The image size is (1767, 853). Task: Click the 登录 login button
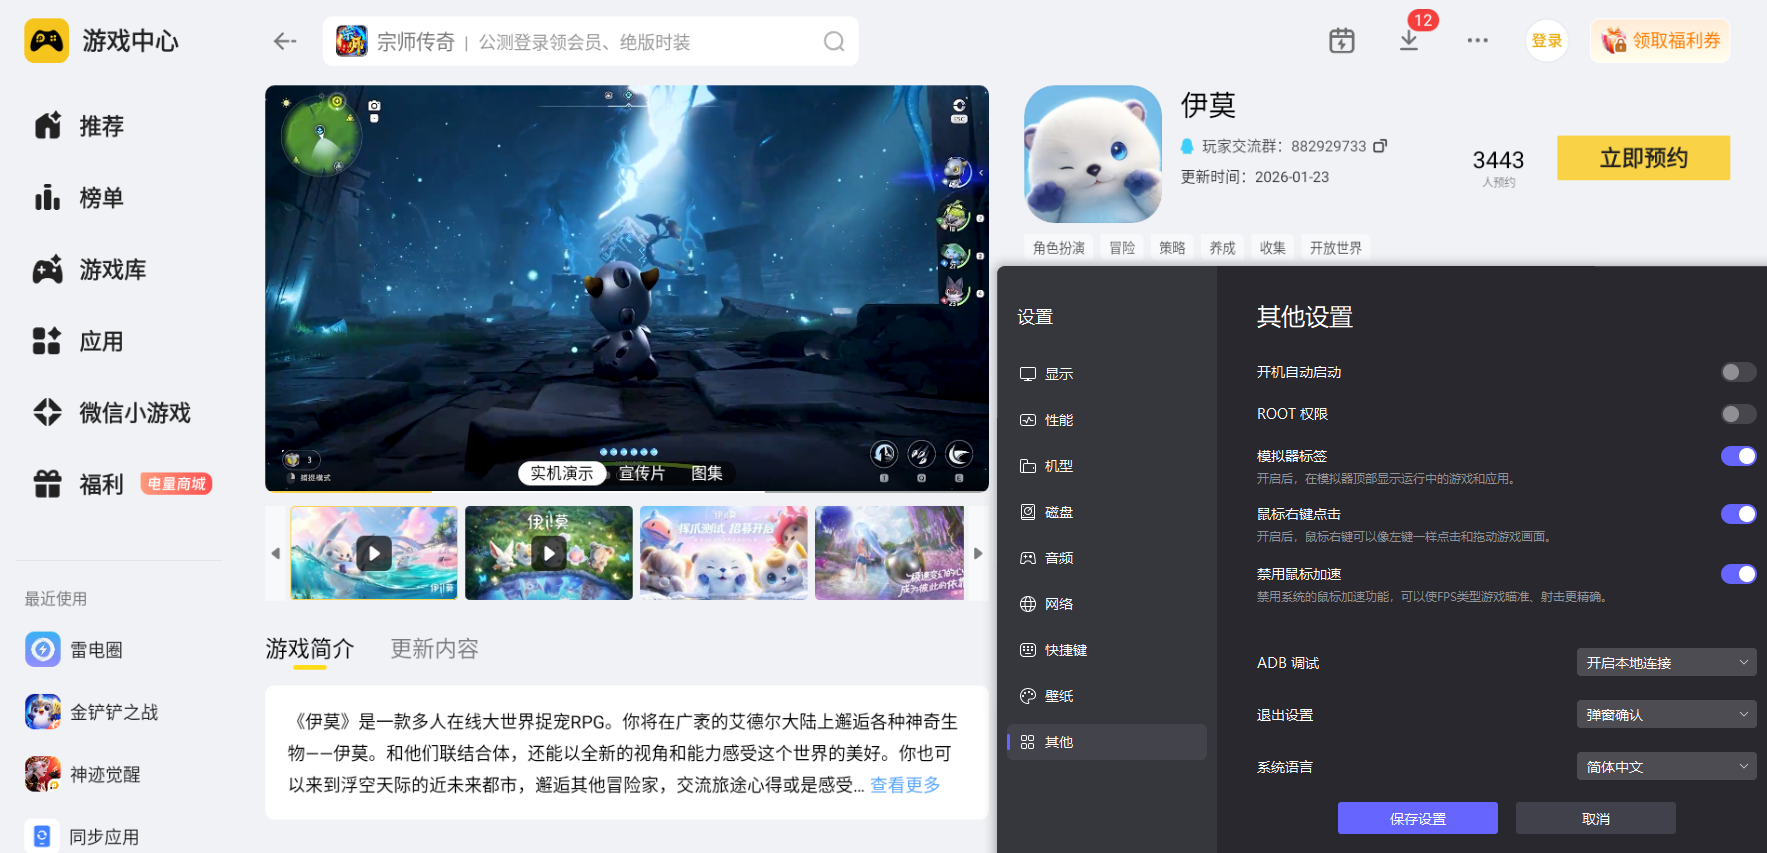pos(1546,41)
